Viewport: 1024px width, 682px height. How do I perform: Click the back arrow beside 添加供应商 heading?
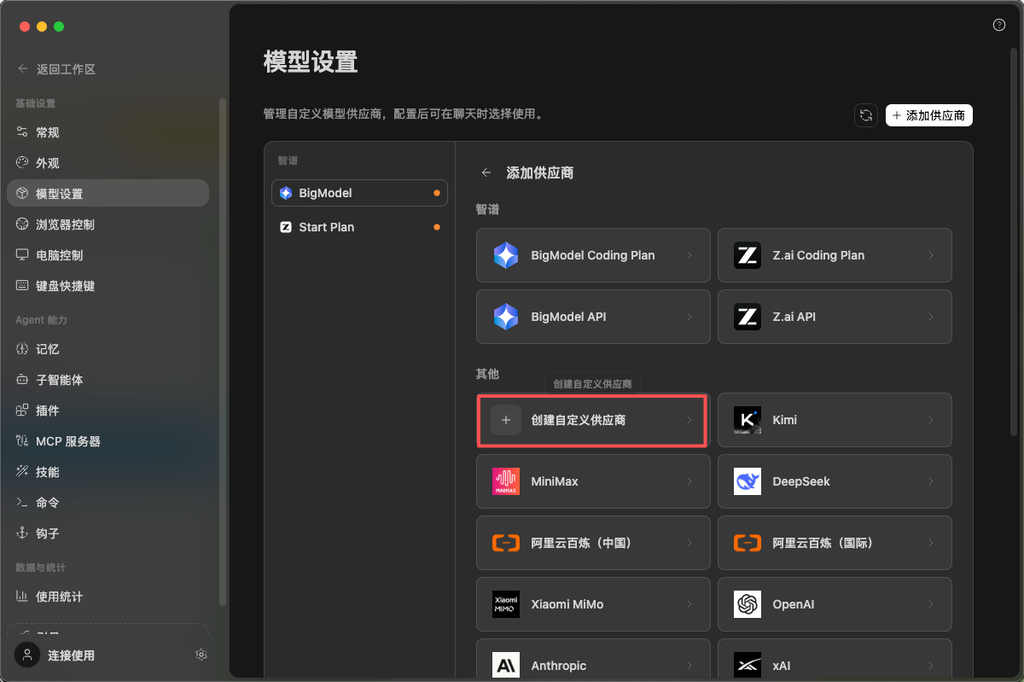tap(486, 173)
